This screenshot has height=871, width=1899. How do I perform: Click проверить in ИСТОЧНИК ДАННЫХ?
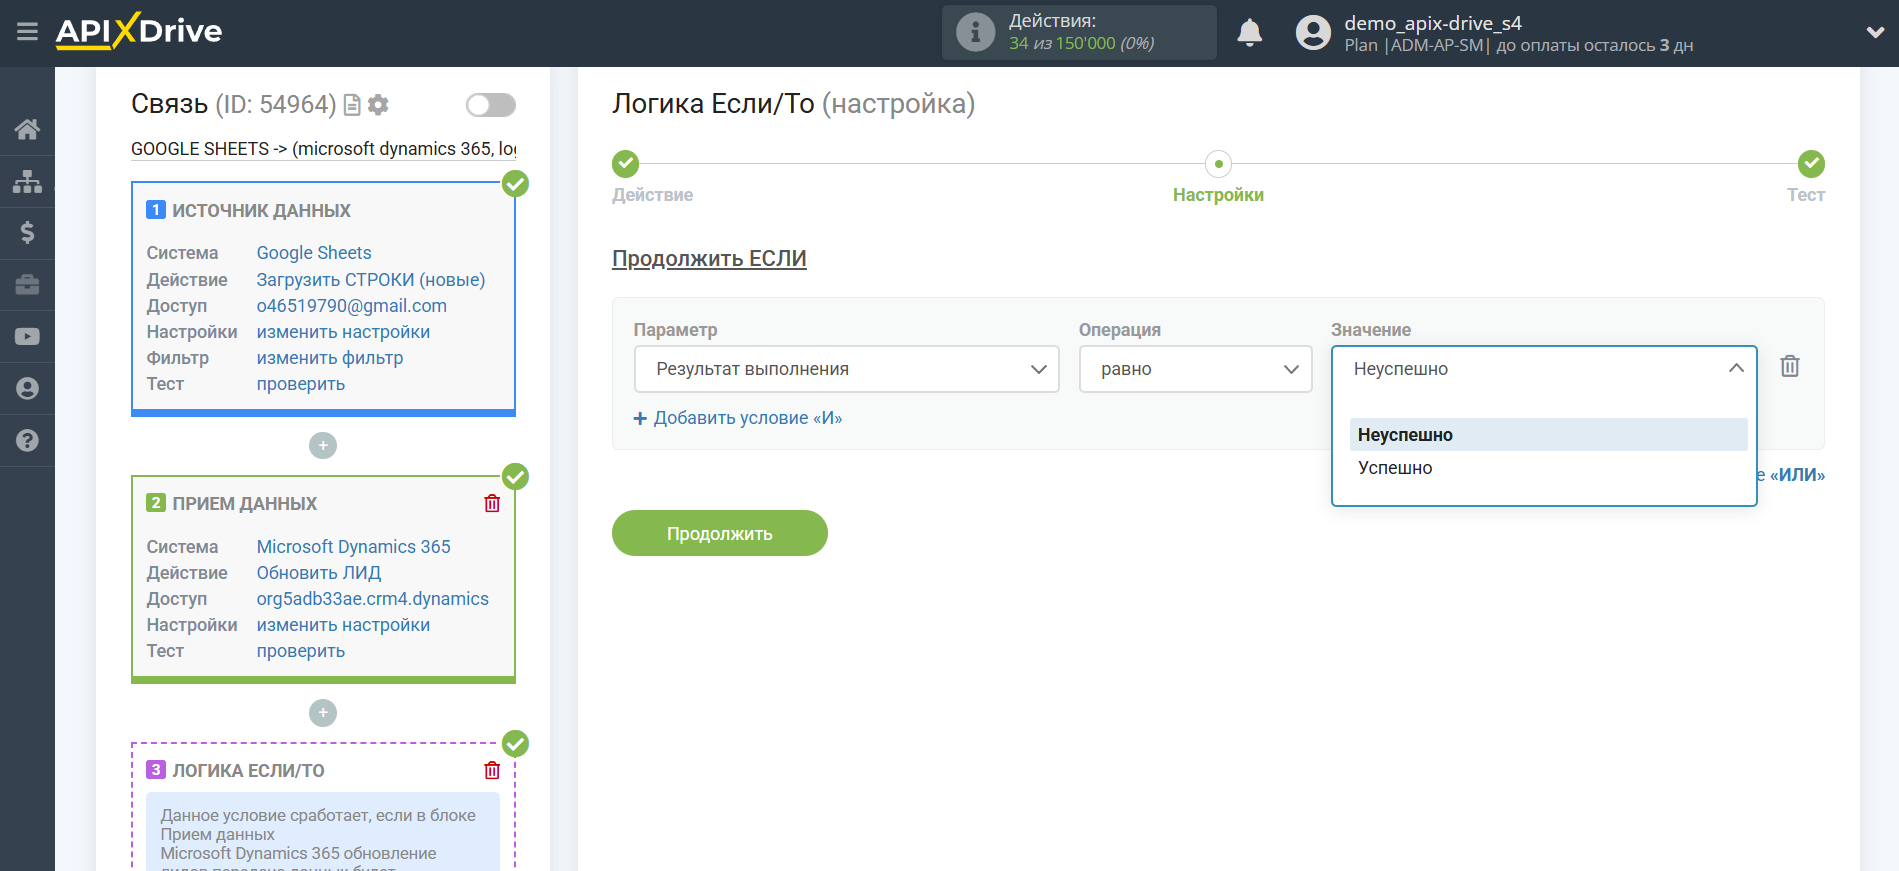click(301, 384)
